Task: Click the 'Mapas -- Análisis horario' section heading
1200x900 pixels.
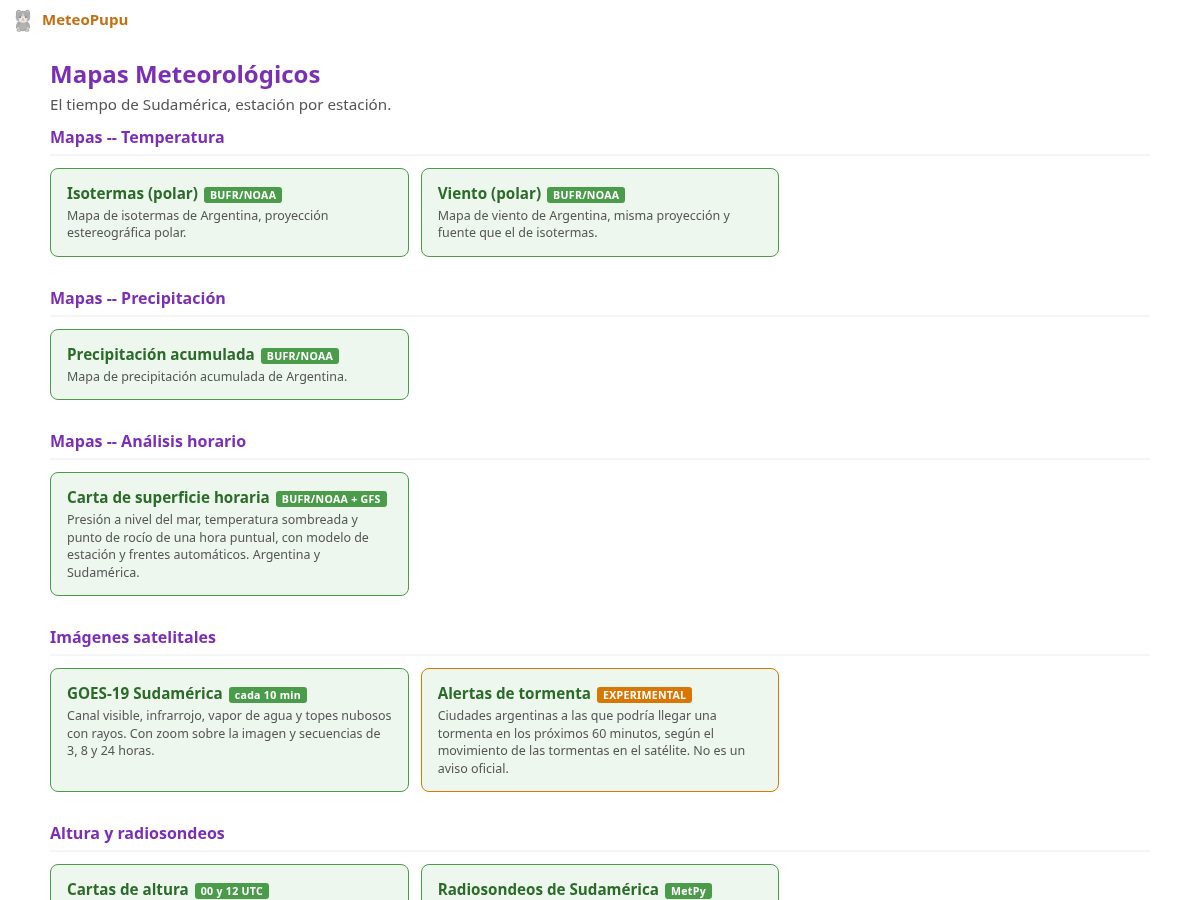Action: coord(148,441)
